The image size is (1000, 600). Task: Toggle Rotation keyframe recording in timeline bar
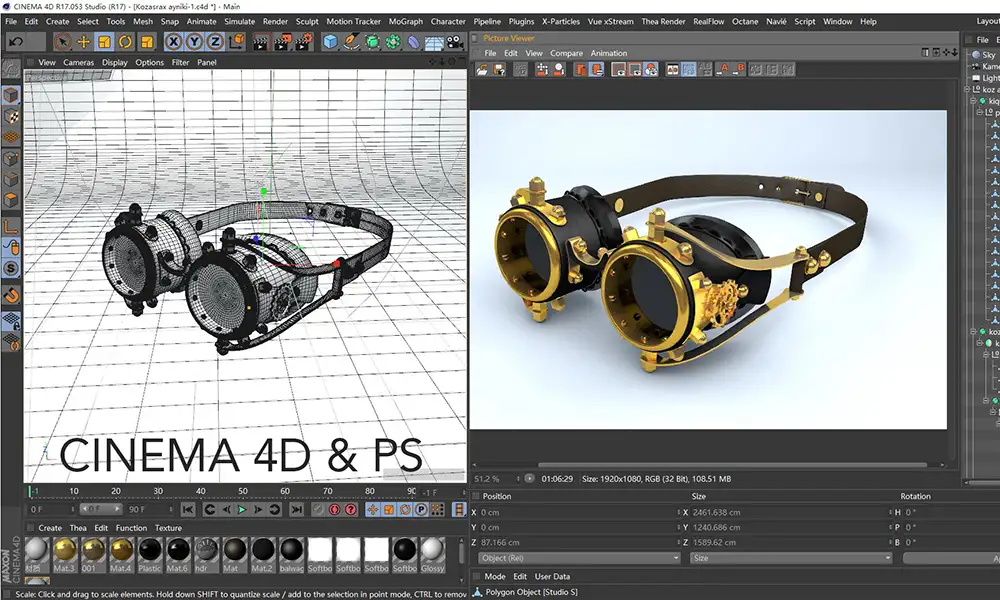coord(405,509)
